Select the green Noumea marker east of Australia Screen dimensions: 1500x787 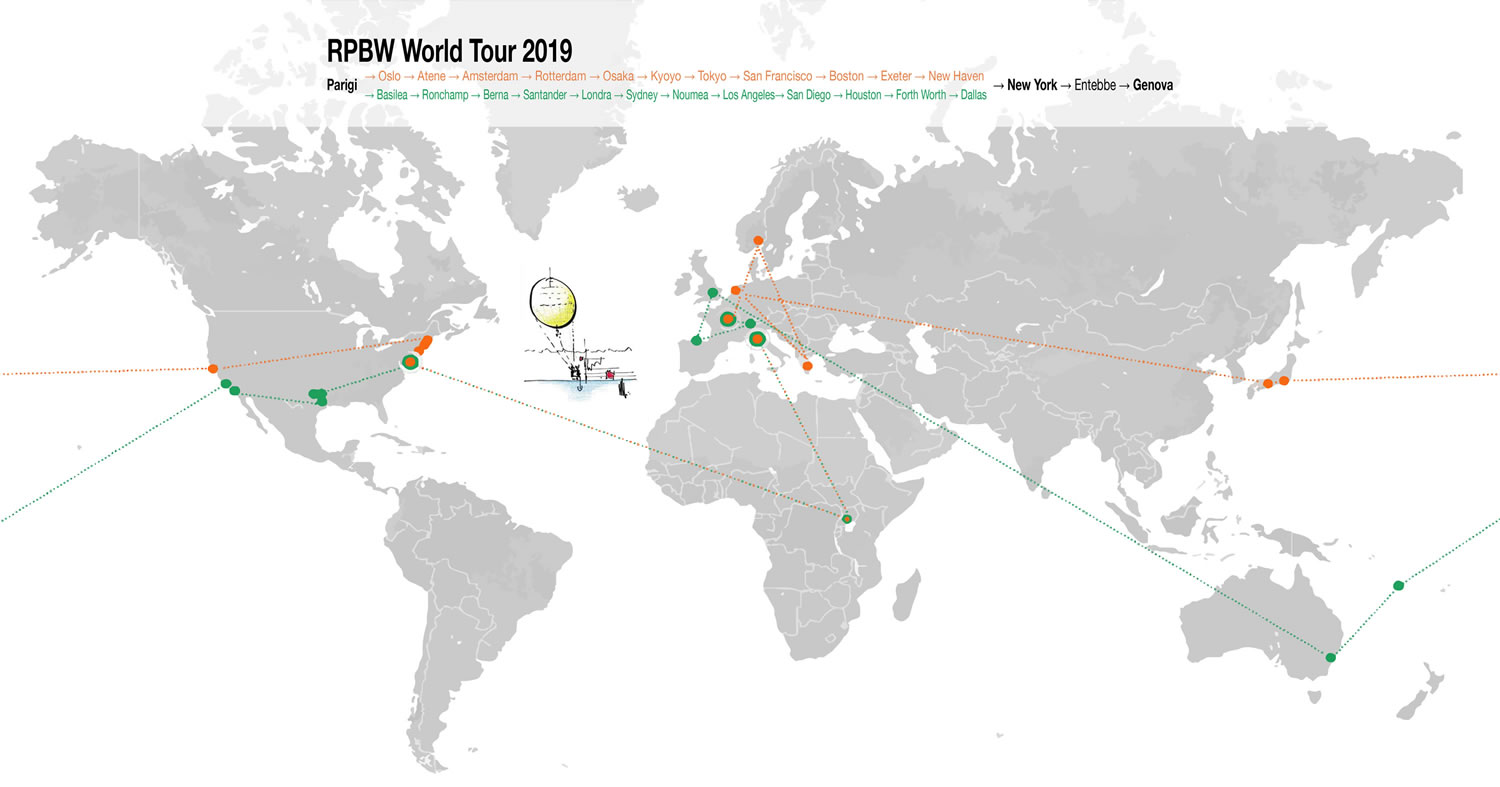[x=1398, y=585]
